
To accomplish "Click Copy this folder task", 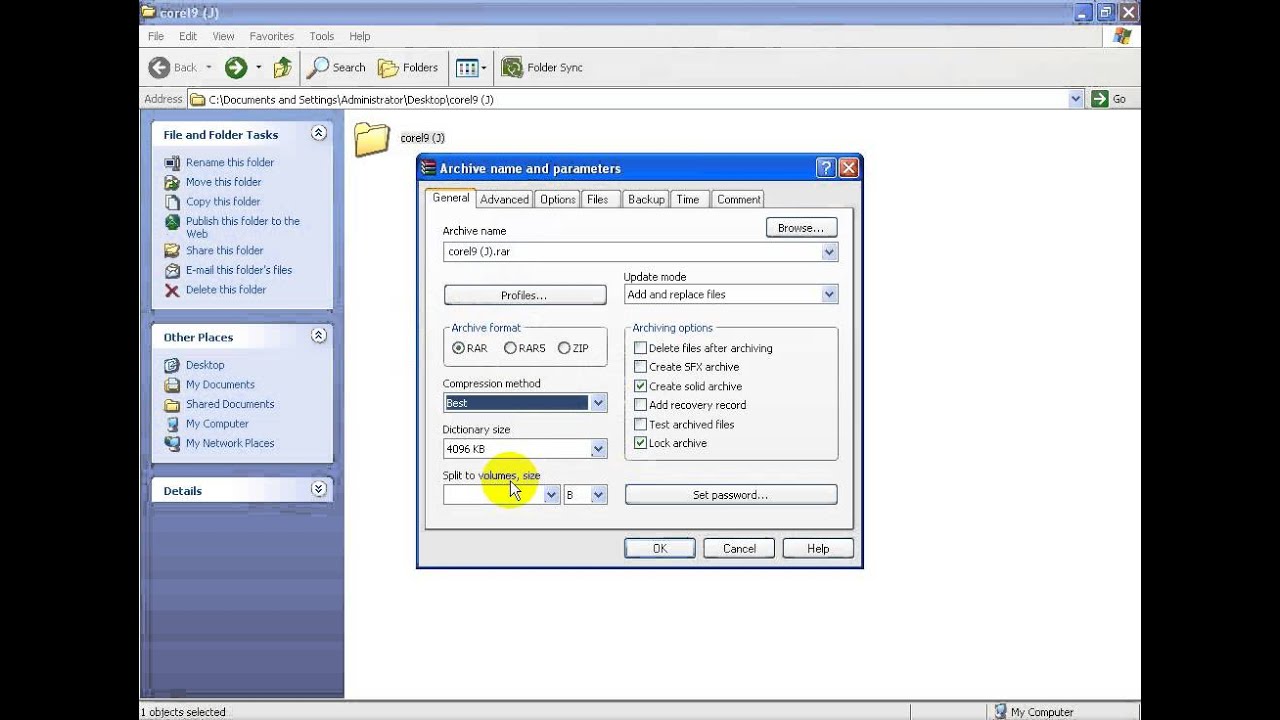I will [223, 201].
